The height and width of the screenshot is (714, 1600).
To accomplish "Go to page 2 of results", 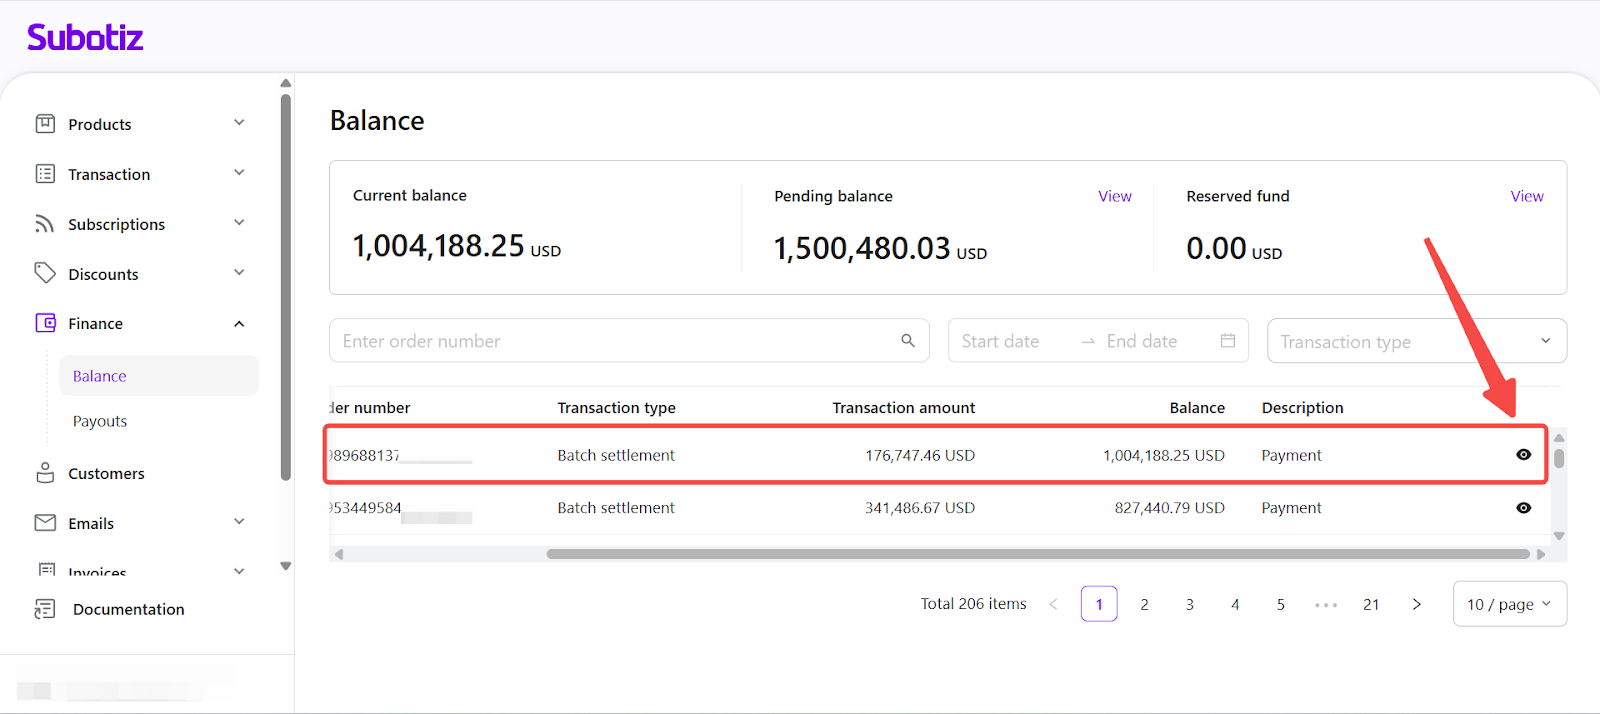I will point(1144,604).
